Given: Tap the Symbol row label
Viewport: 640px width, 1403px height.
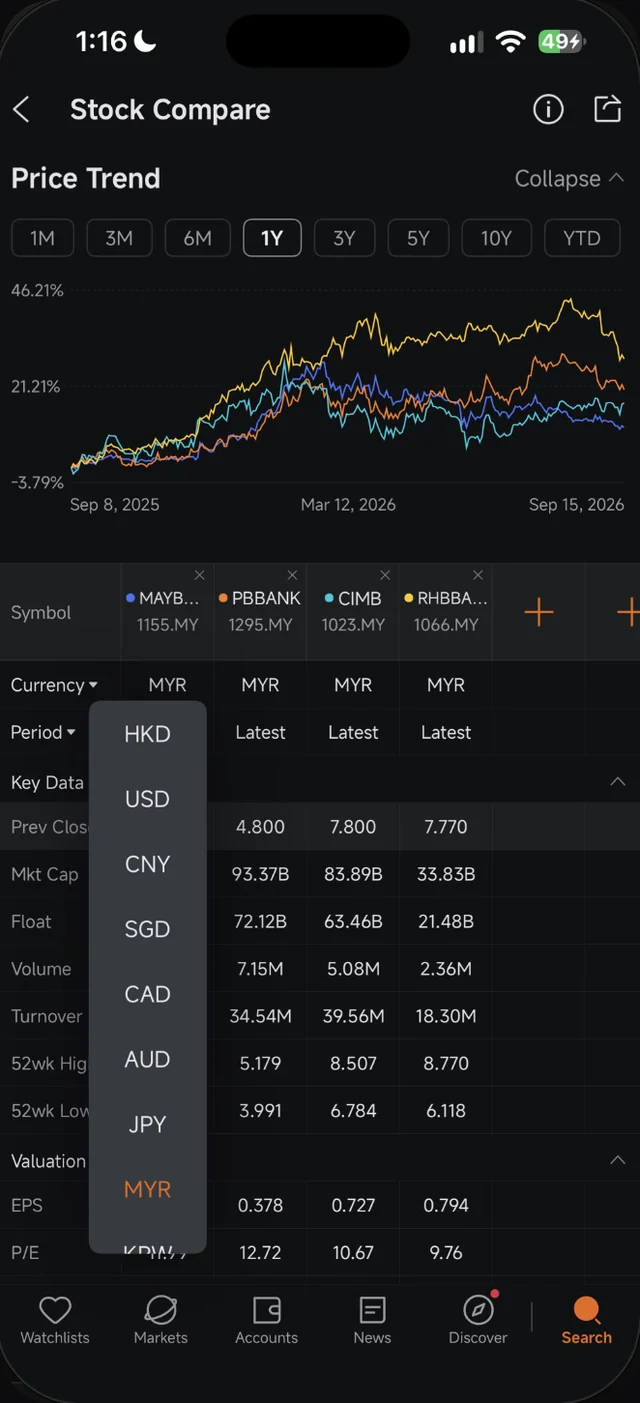Looking at the screenshot, I should coord(41,612).
